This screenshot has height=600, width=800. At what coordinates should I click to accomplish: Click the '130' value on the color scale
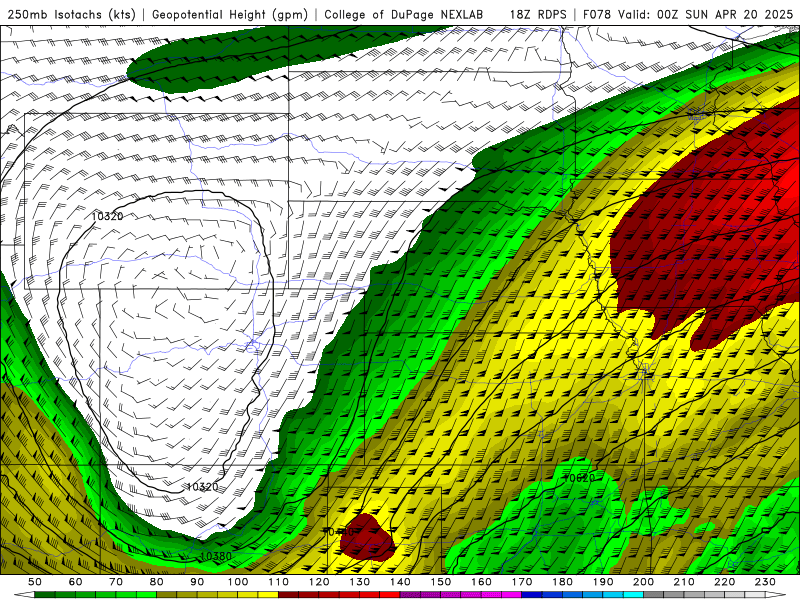[360, 582]
